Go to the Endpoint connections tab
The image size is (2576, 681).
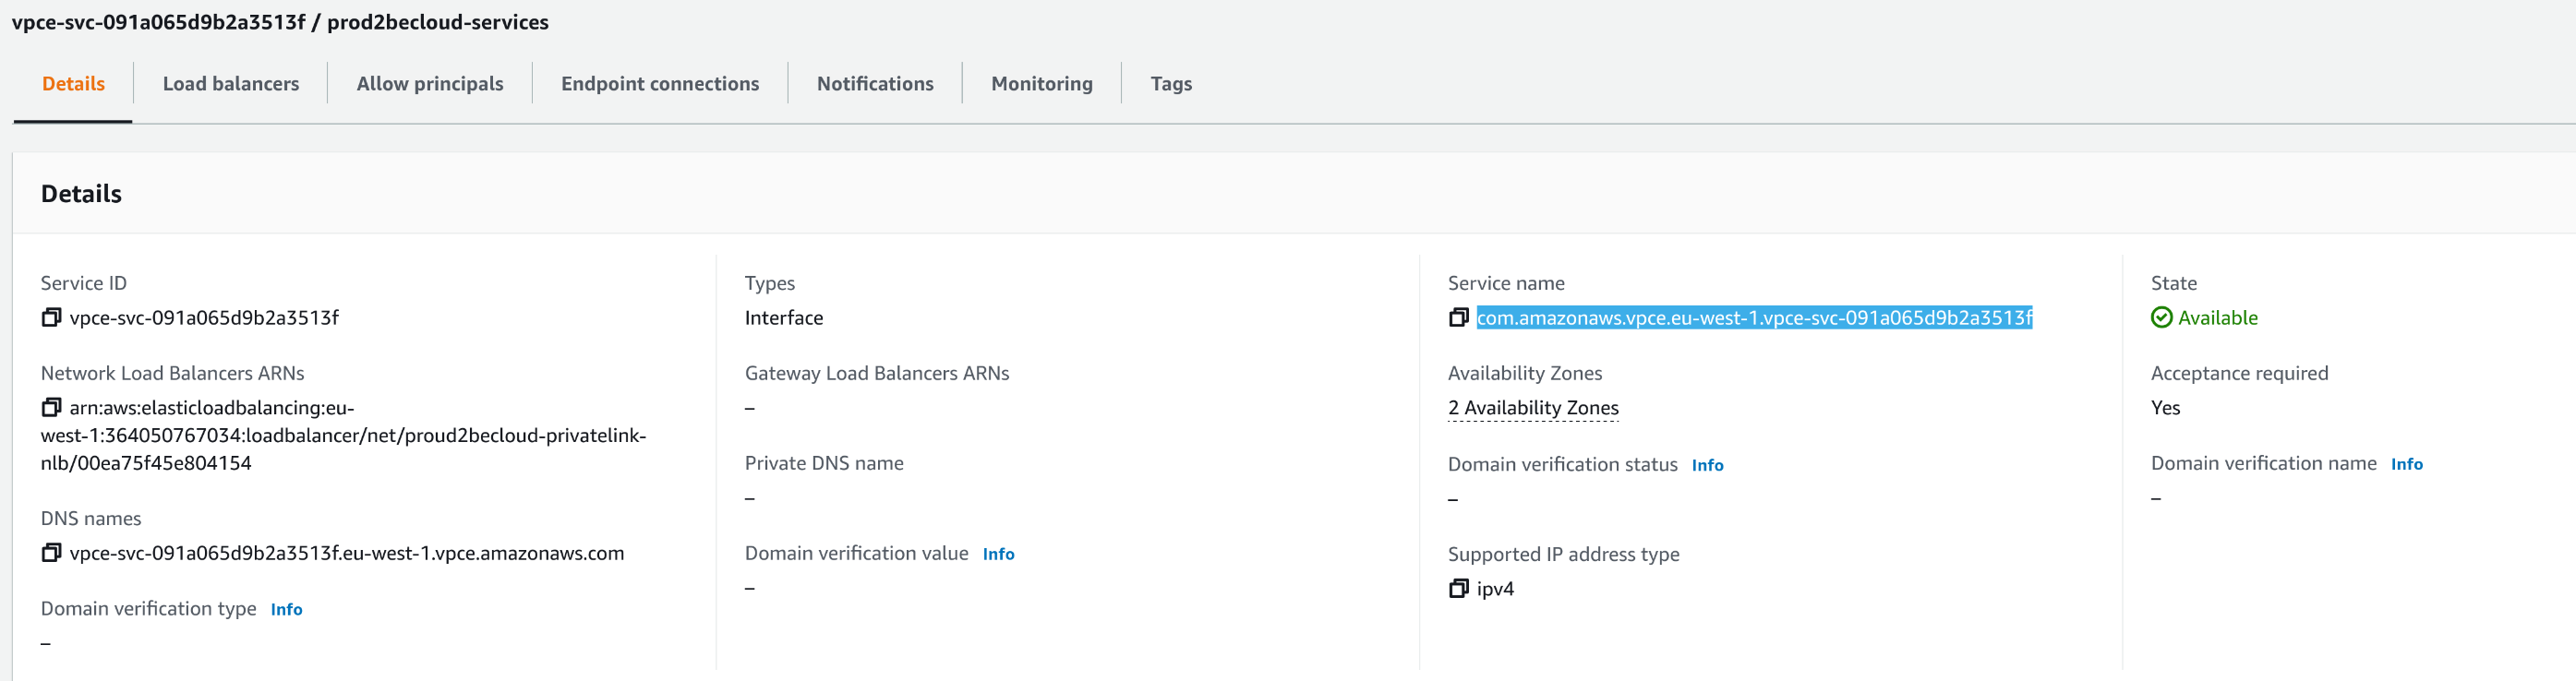click(659, 84)
